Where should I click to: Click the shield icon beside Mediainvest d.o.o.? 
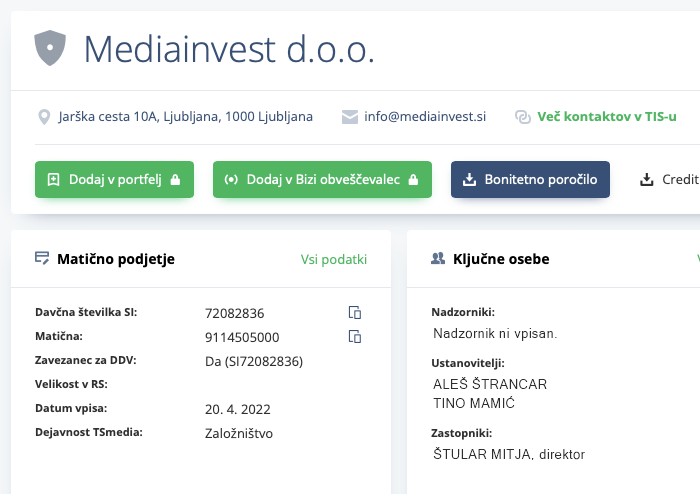click(50, 48)
